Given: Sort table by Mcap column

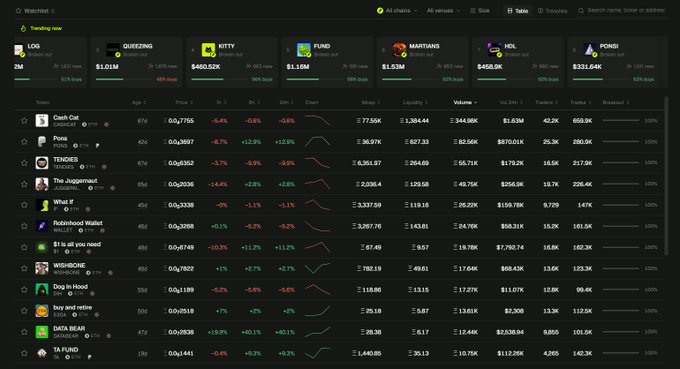Looking at the screenshot, I should [371, 102].
